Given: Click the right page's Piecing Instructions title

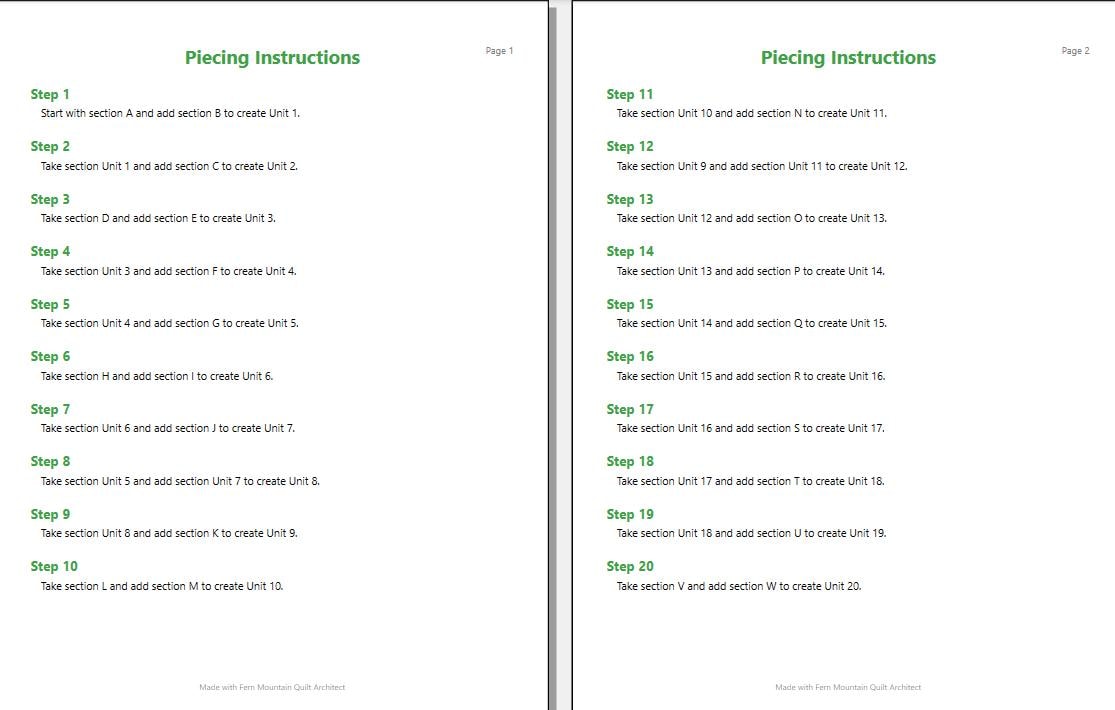Looking at the screenshot, I should (848, 58).
